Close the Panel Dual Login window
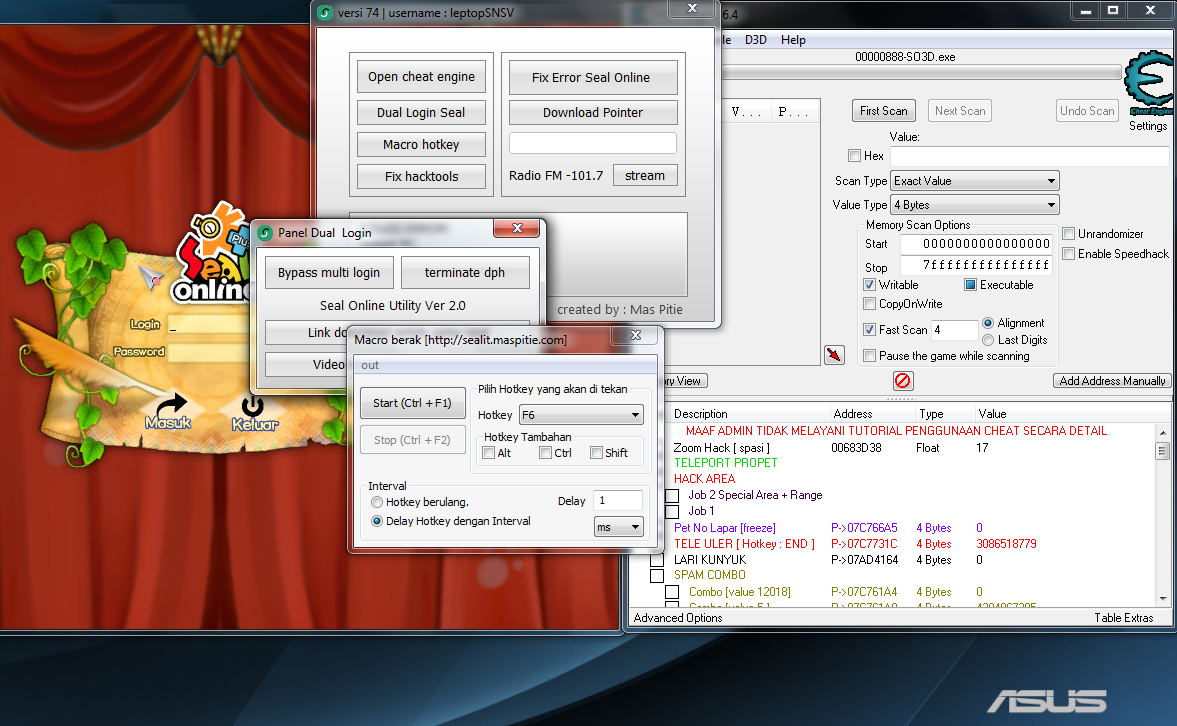The image size is (1177, 726). 516,228
